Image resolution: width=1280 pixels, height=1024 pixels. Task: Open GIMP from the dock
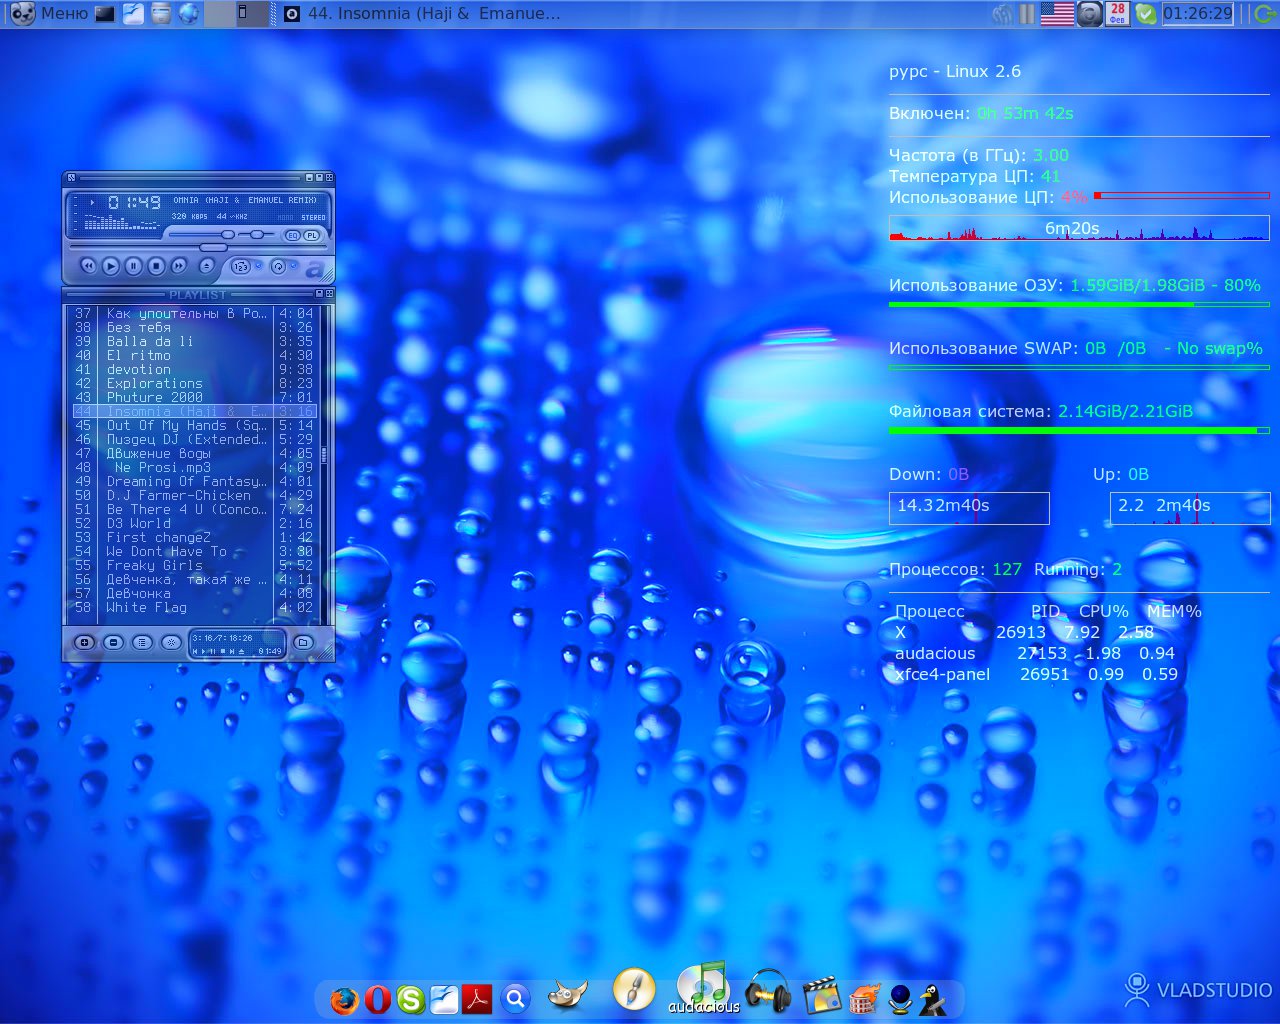[x=567, y=995]
